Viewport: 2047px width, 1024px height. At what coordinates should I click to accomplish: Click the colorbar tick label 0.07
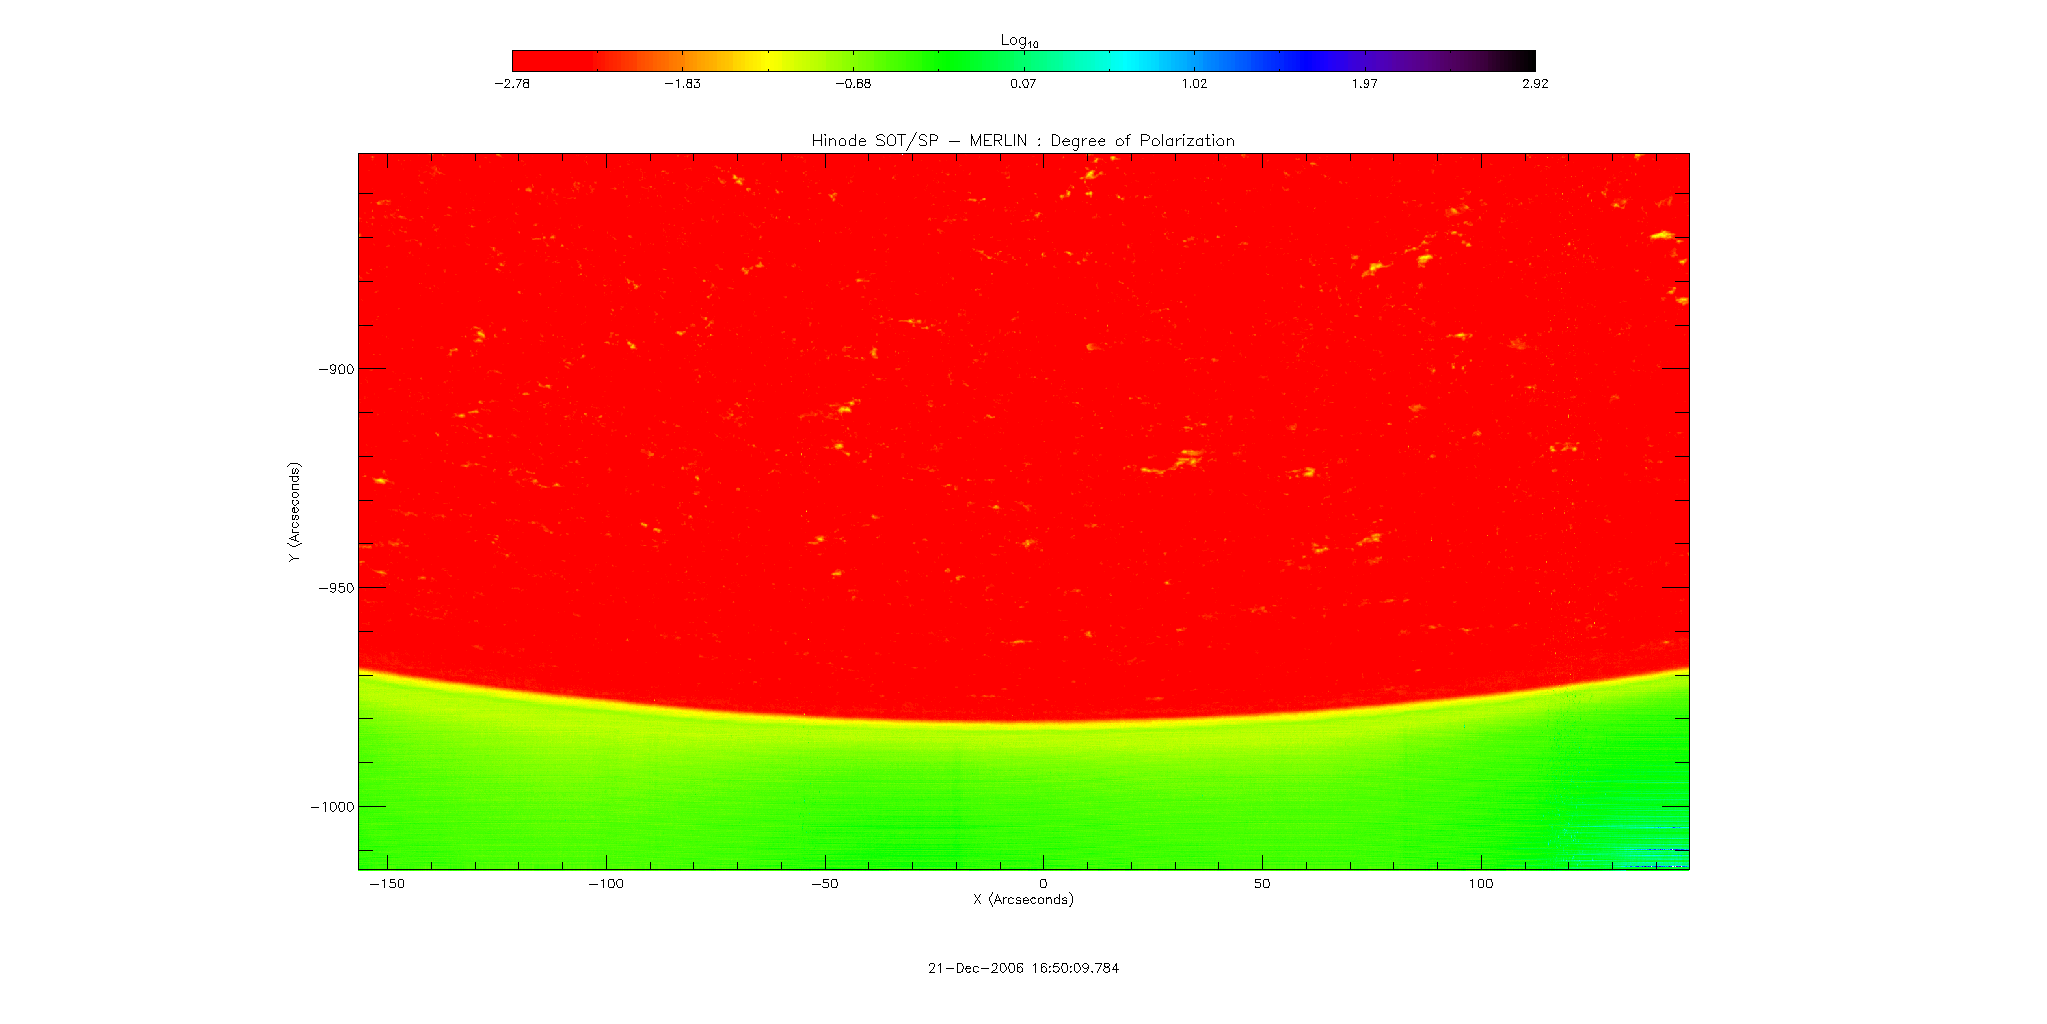[1023, 84]
